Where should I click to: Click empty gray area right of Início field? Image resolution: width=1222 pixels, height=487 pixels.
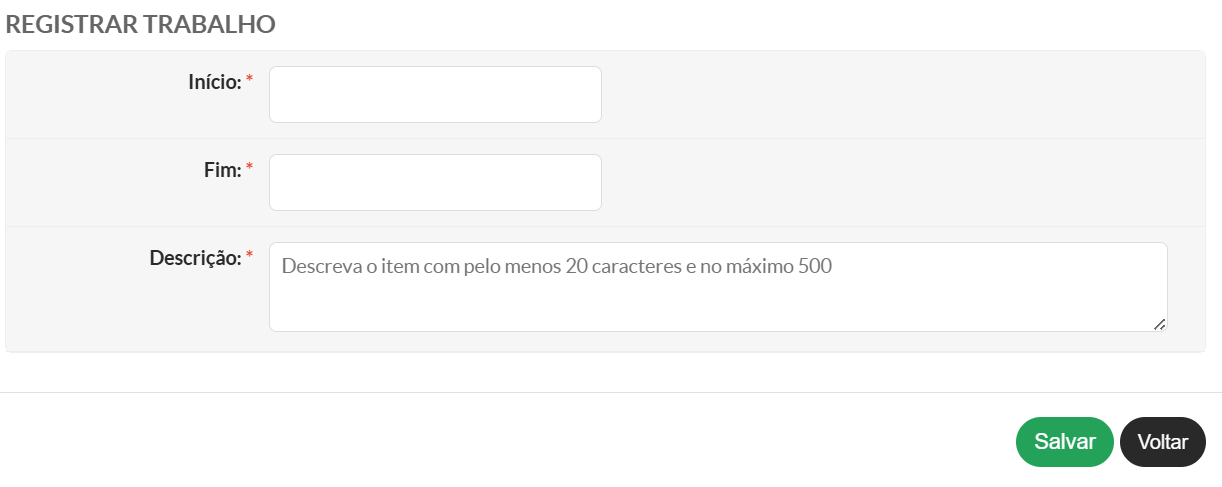click(x=900, y=95)
